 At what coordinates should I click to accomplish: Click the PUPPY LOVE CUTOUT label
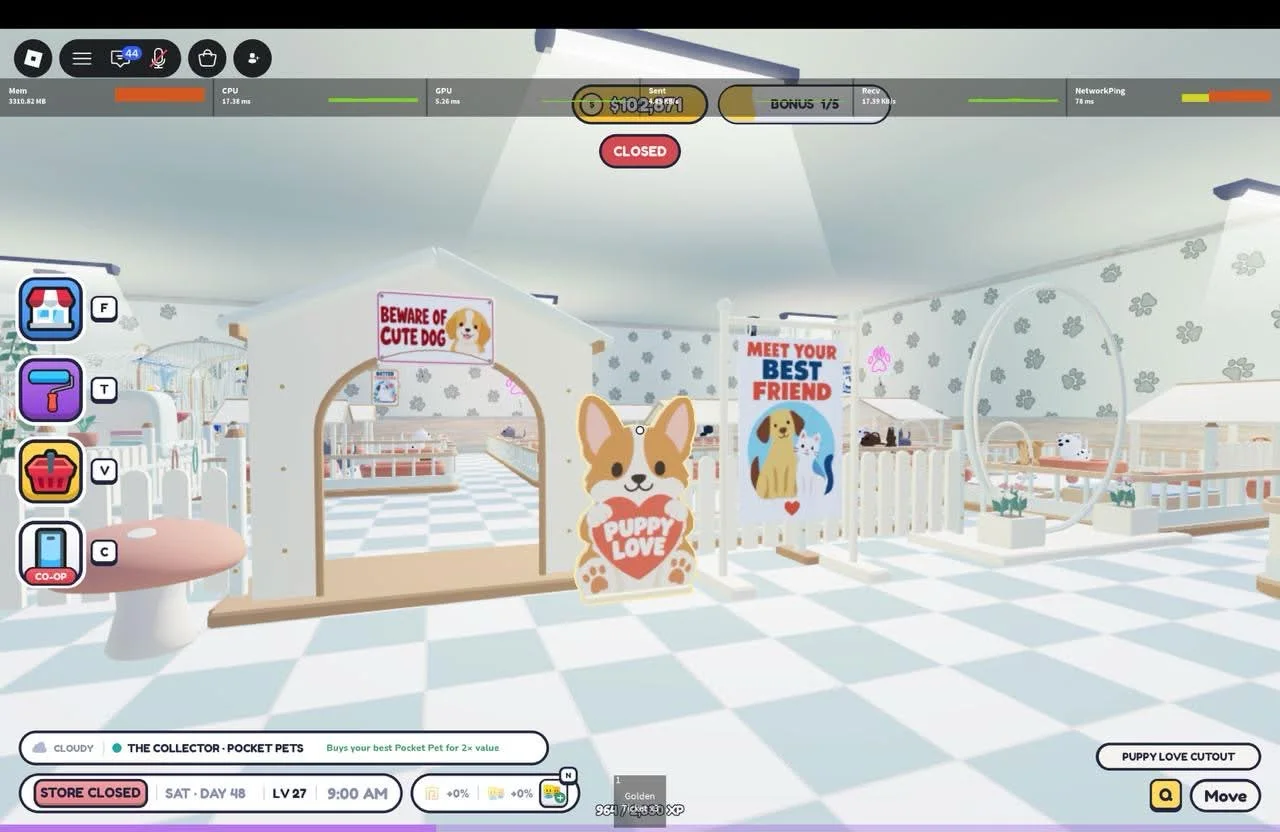(1178, 756)
